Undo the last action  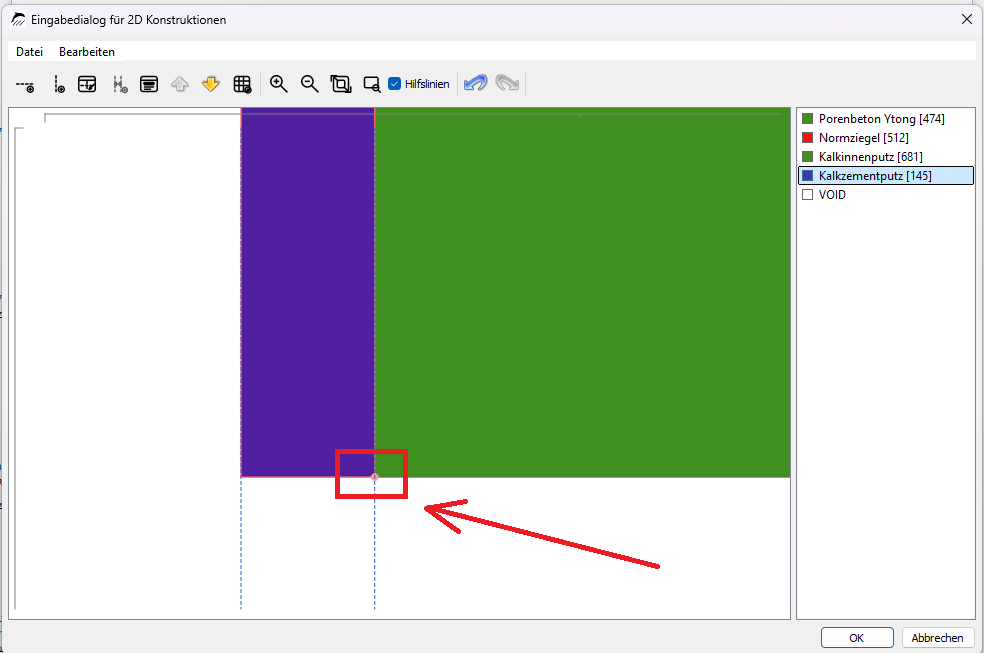[x=476, y=83]
